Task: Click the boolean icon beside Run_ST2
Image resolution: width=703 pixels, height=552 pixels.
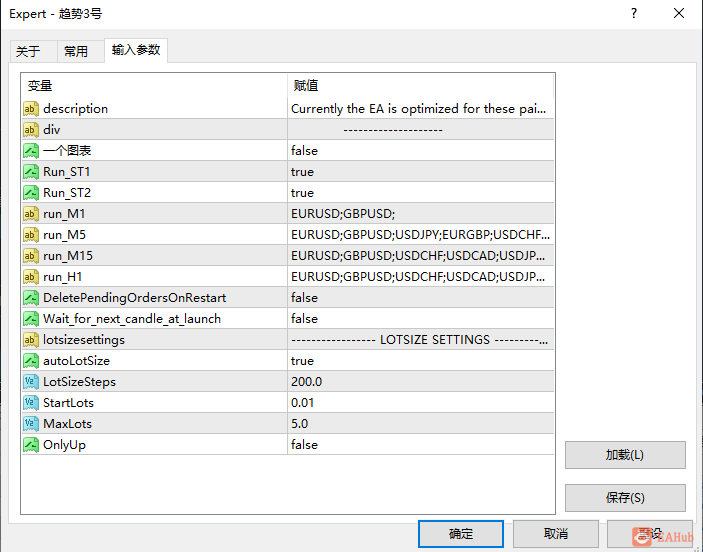Action: pyautogui.click(x=31, y=193)
